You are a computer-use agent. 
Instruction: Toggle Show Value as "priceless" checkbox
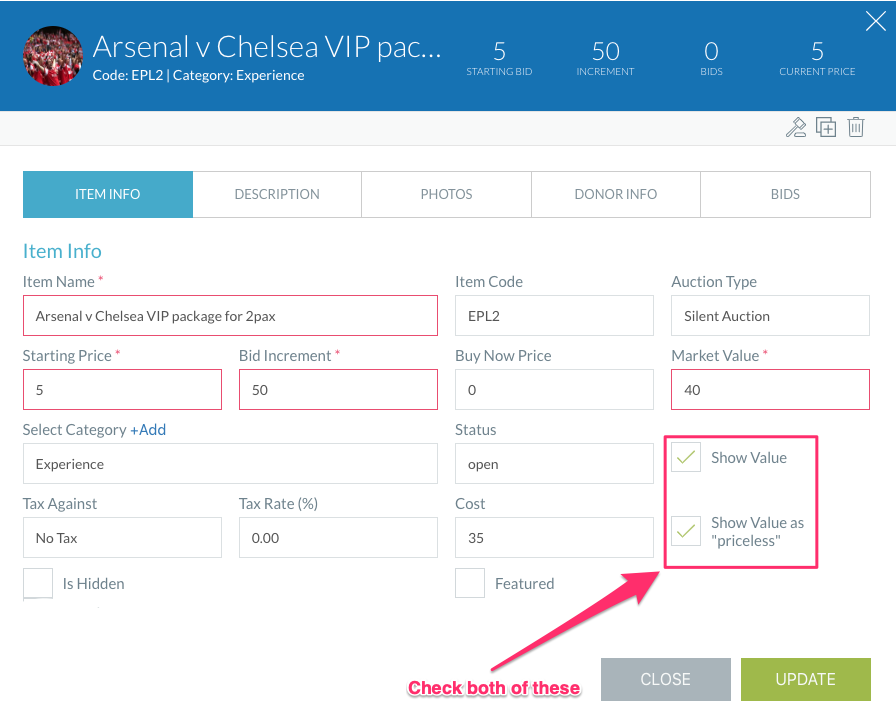coord(686,531)
